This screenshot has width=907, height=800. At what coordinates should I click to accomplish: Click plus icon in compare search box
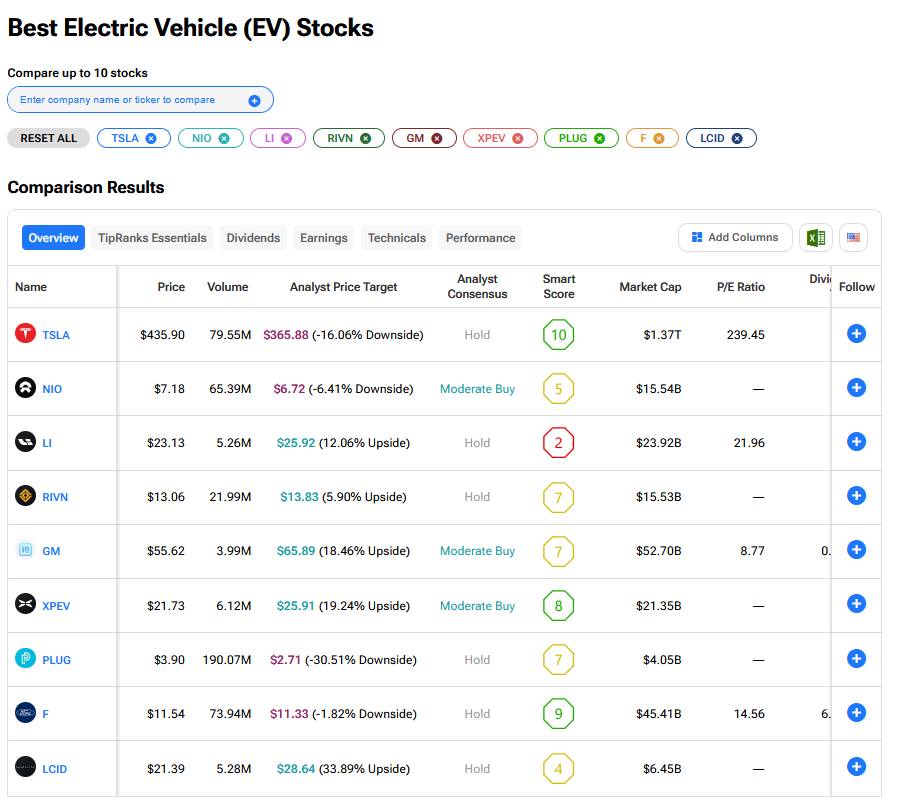pos(254,100)
